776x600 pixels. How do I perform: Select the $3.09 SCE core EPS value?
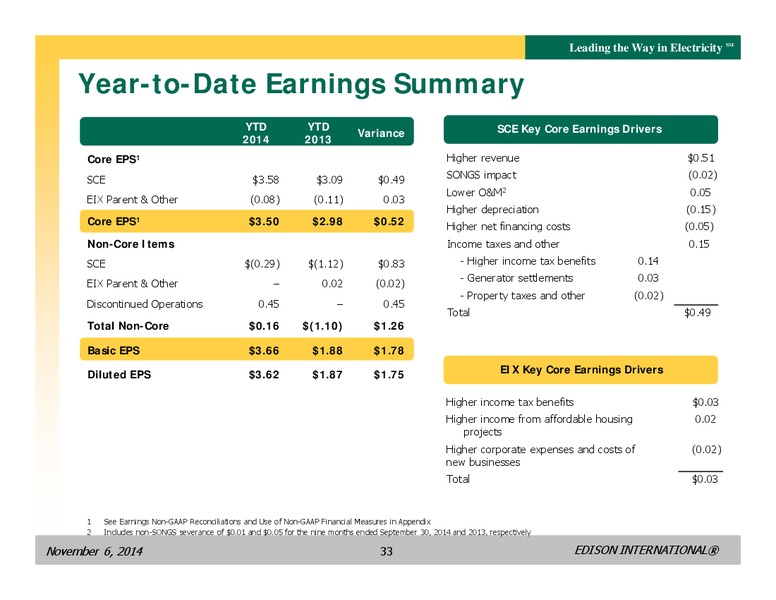click(329, 180)
